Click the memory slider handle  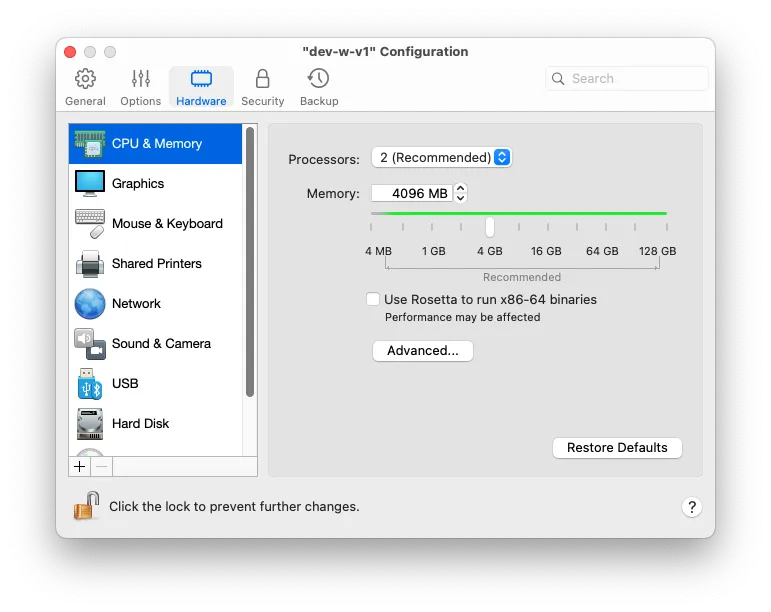(x=490, y=227)
